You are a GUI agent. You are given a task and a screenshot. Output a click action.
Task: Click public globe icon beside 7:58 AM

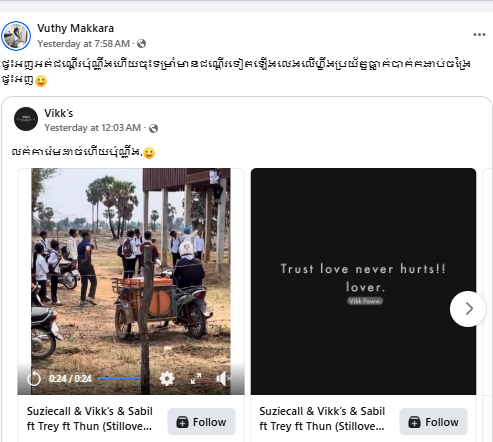141,44
